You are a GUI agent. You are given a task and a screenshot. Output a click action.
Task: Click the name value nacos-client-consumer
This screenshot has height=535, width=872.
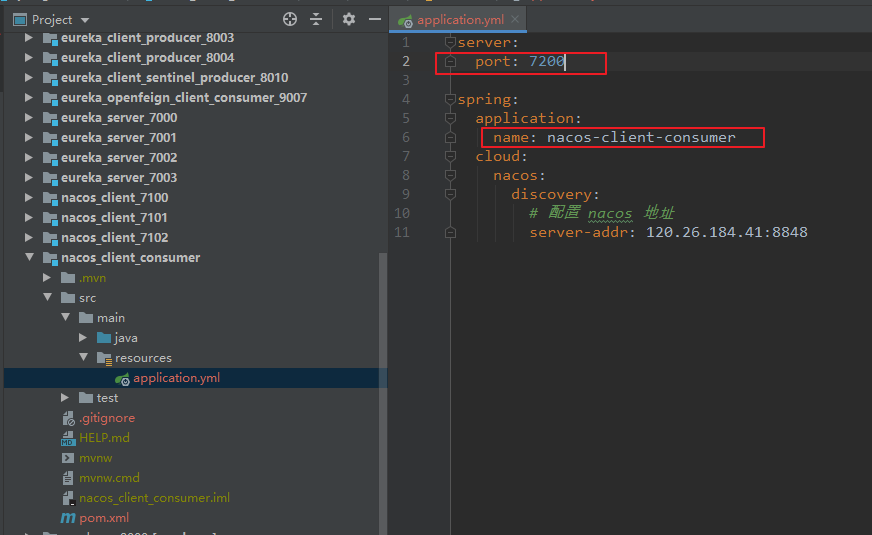tap(641, 137)
